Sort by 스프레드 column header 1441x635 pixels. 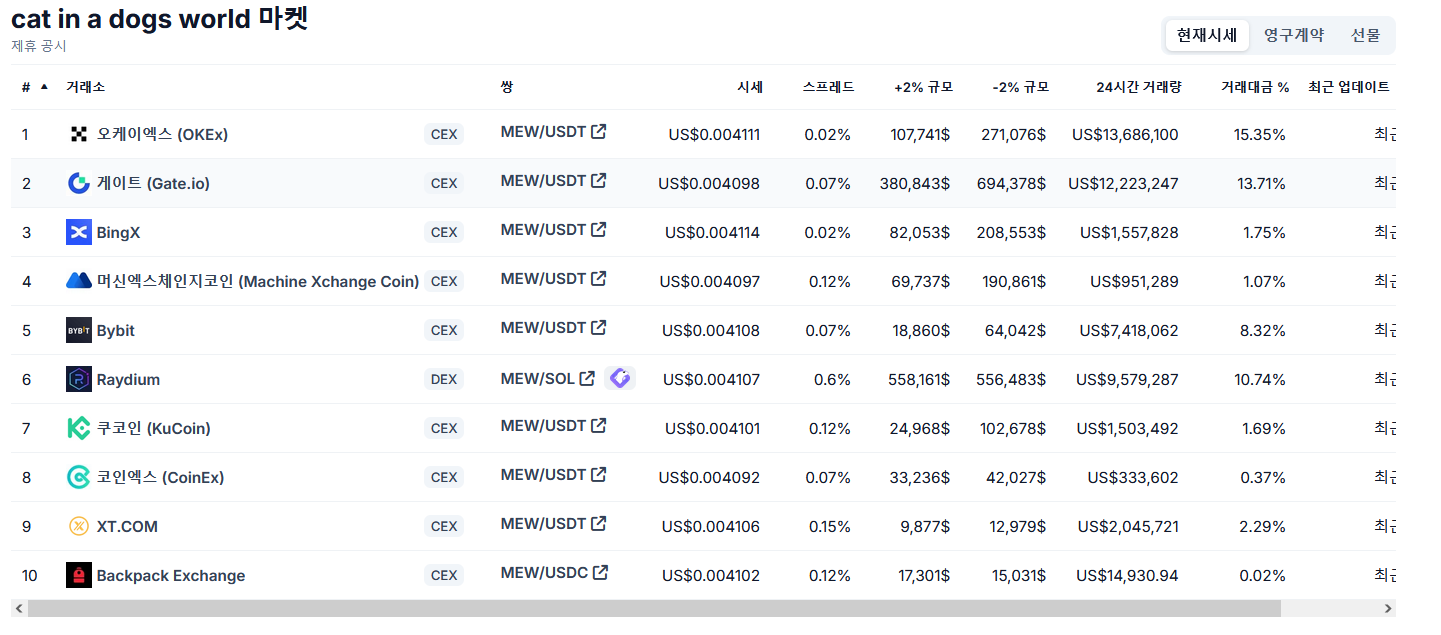828,87
